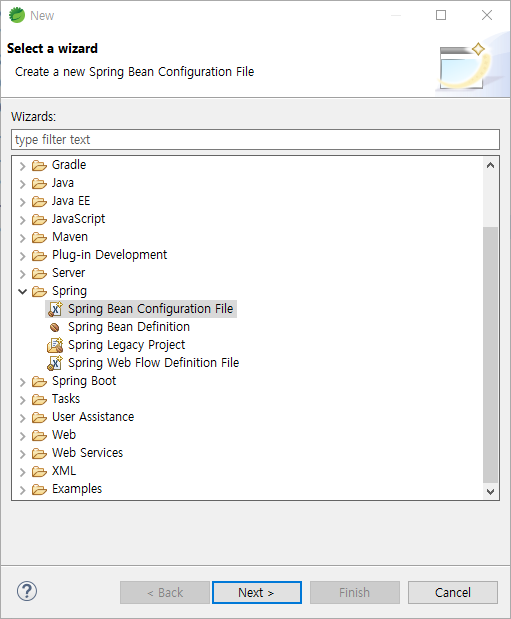The width and height of the screenshot is (511, 619).
Task: Click the Spring Web Flow Definition File icon
Action: click(x=55, y=363)
